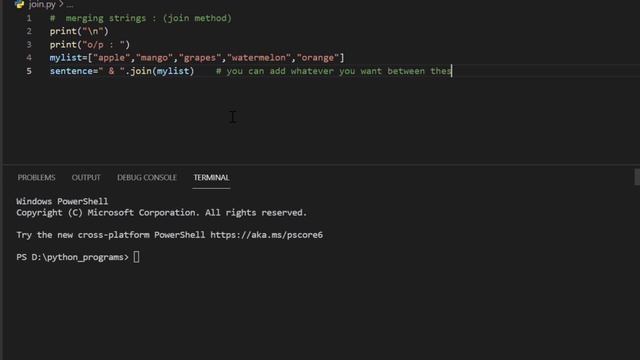Viewport: 640px width, 360px height.
Task: Open the PROBLEMS panel tab
Action: click(x=36, y=178)
